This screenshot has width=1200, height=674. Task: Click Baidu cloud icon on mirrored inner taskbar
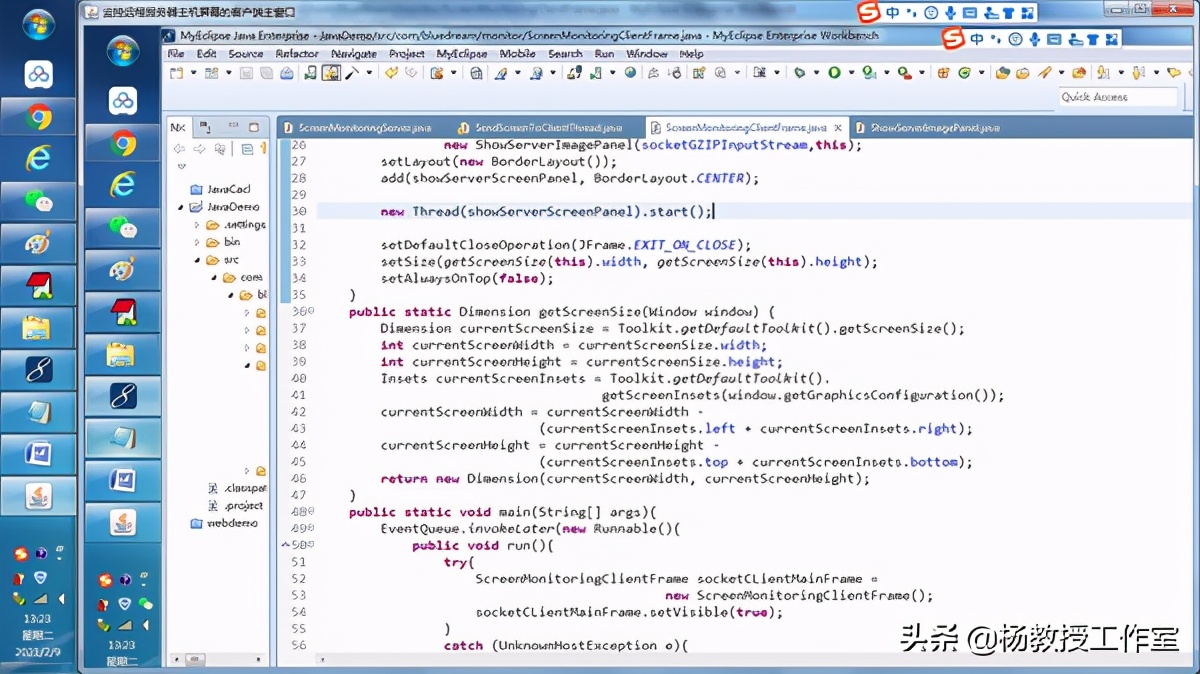click(x=124, y=100)
